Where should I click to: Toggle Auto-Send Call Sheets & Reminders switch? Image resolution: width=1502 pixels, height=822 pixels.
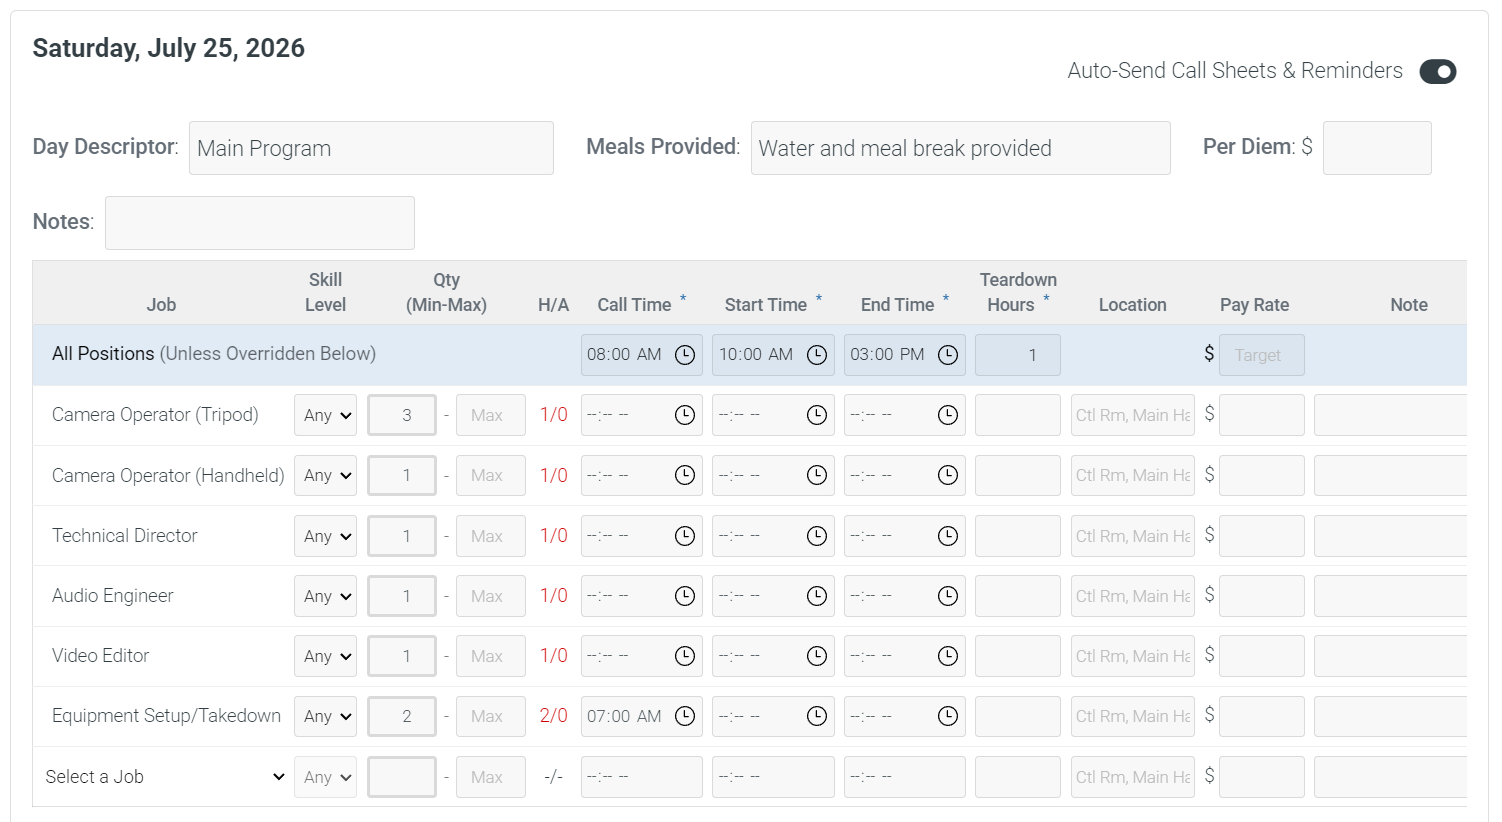coord(1437,71)
